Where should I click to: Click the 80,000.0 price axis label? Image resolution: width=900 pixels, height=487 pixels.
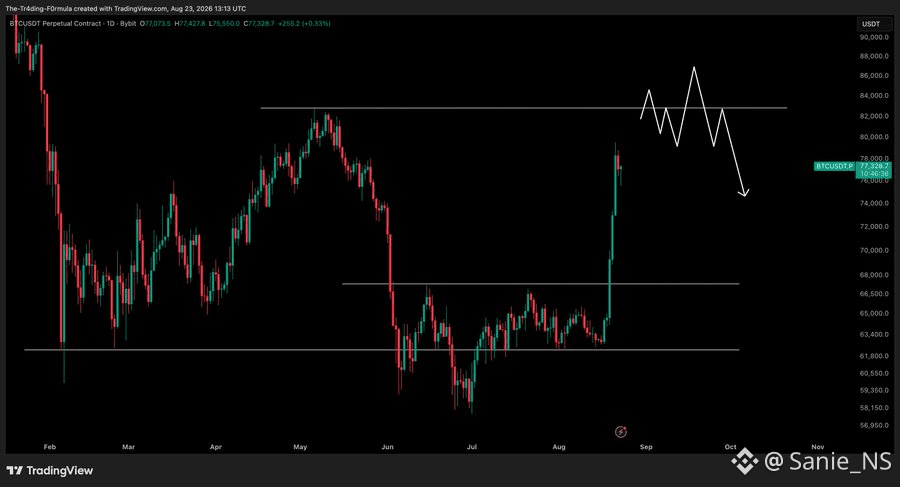tap(874, 137)
